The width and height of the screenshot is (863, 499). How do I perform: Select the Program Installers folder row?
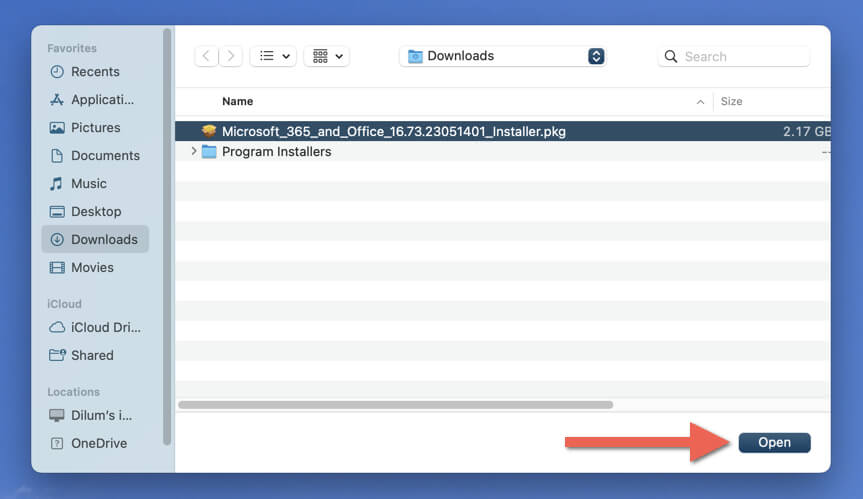502,151
